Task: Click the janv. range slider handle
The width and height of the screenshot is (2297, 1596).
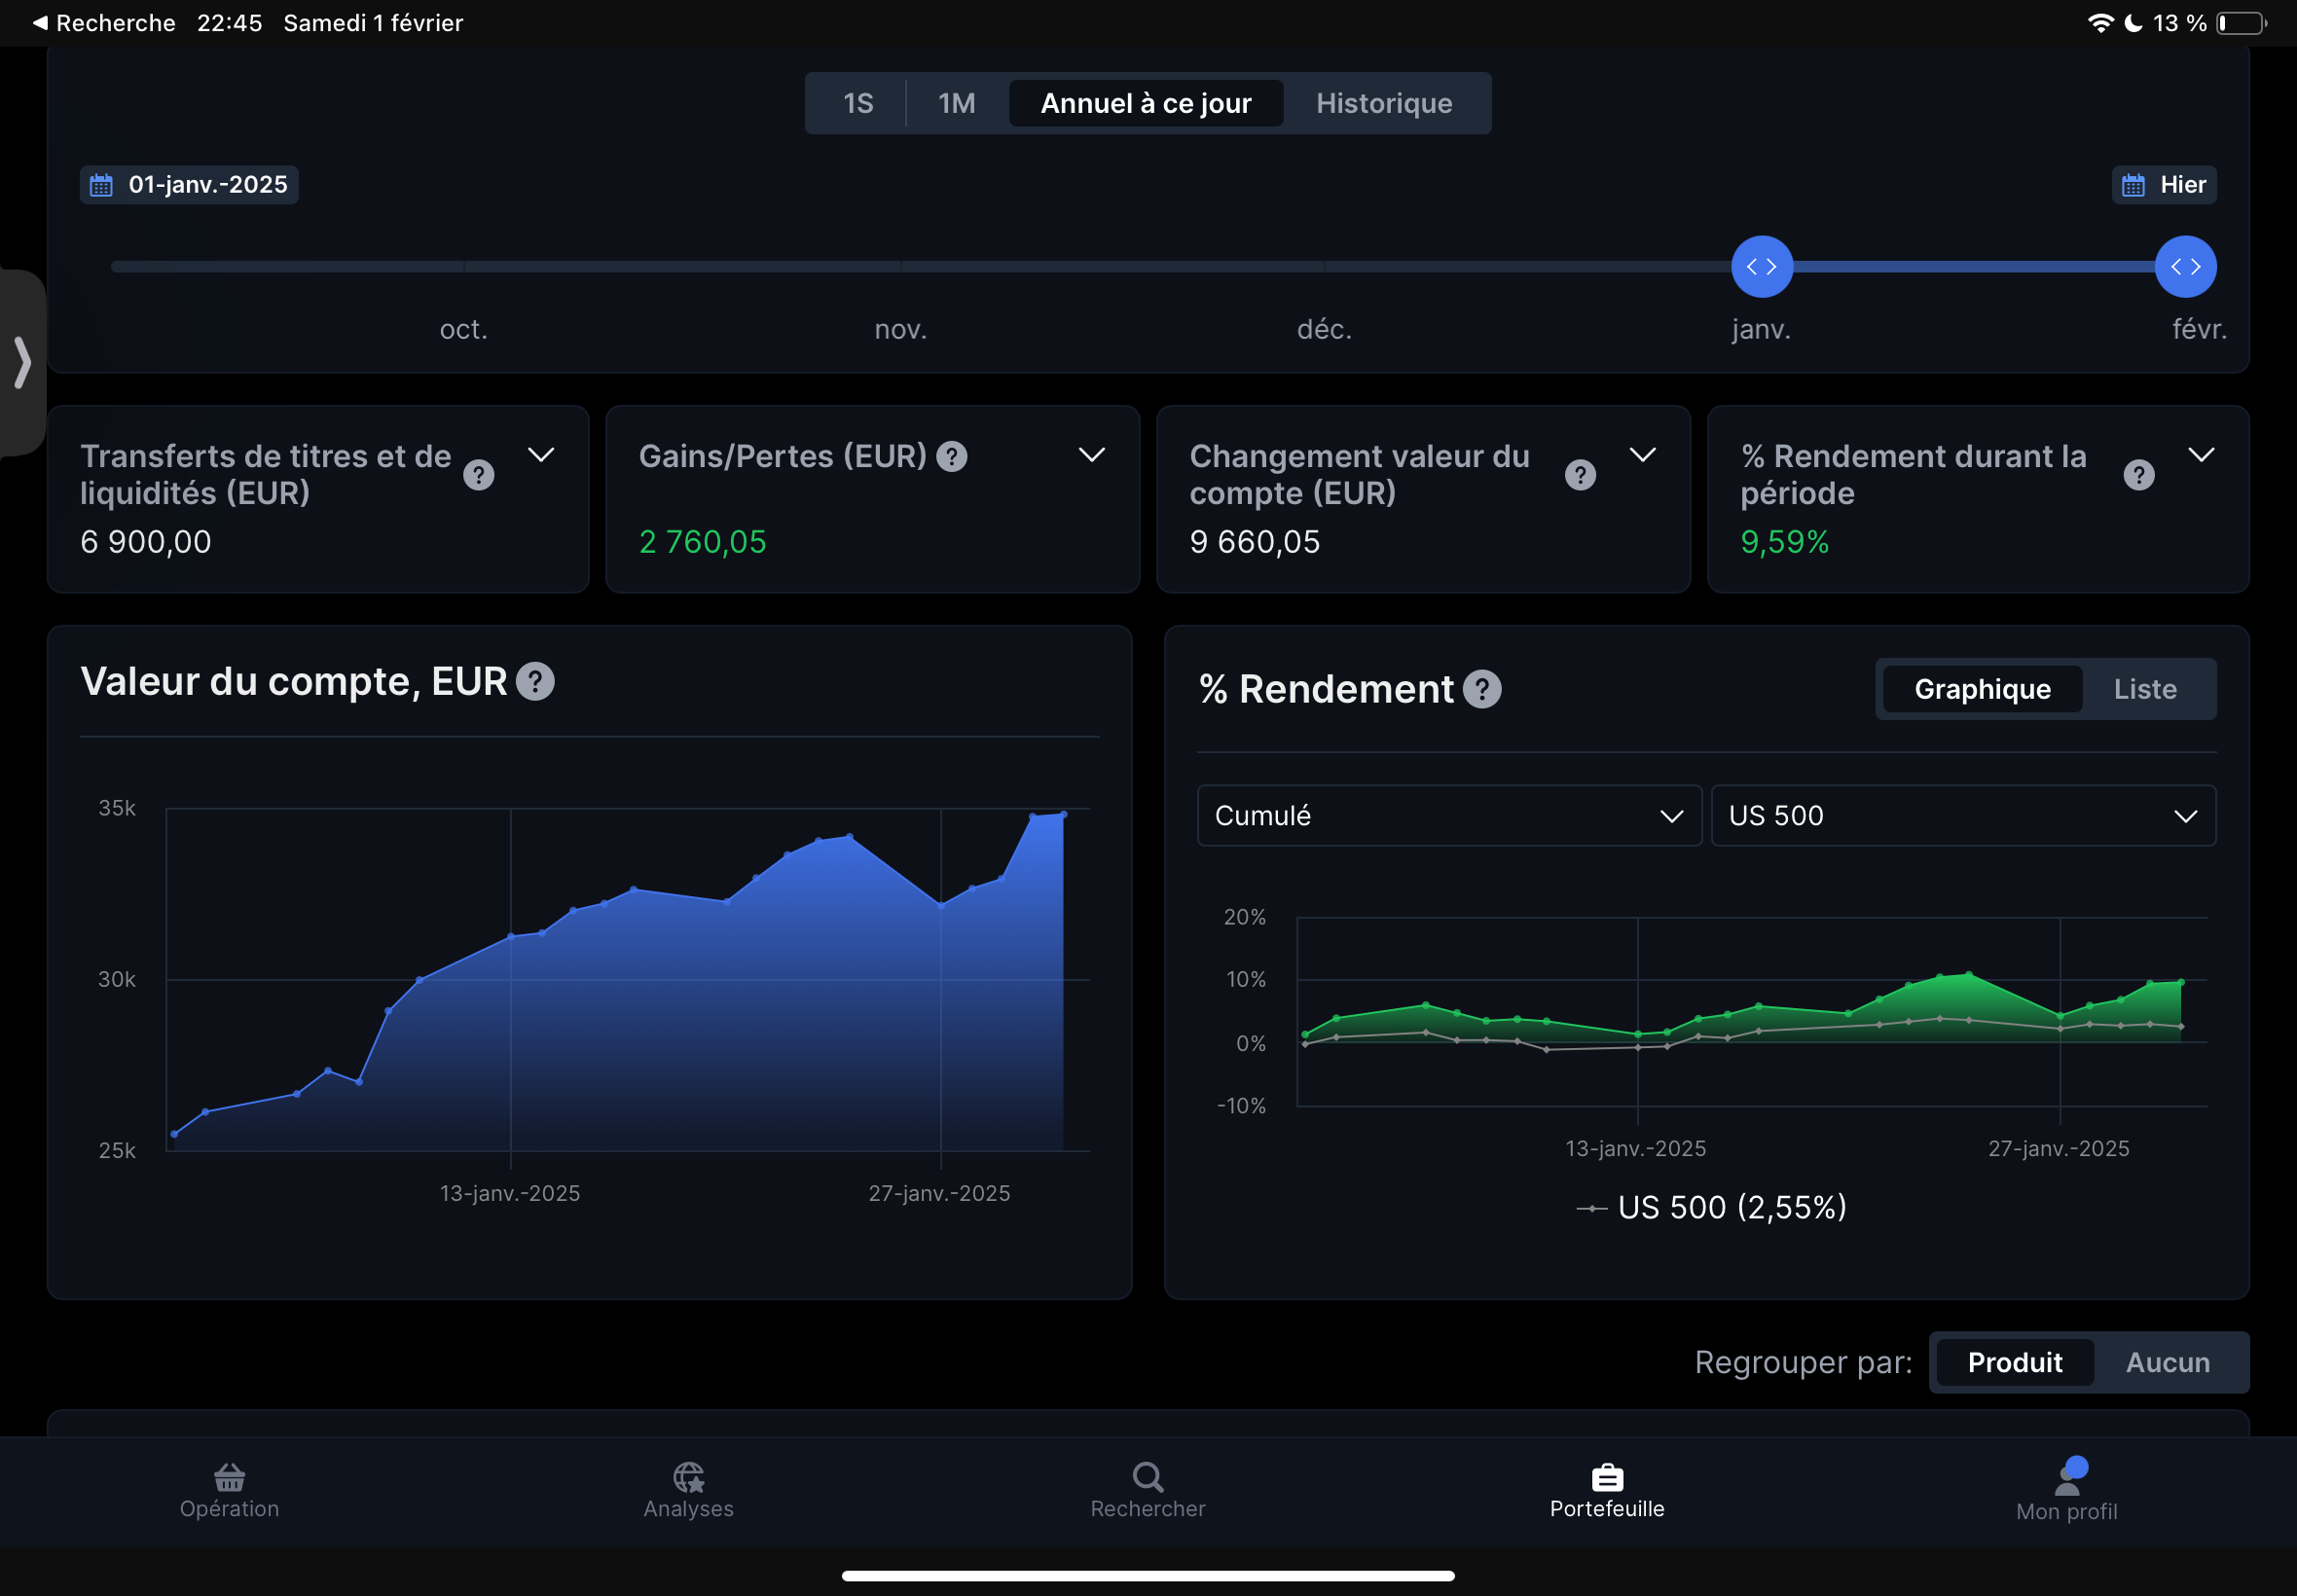Action: pyautogui.click(x=1762, y=267)
